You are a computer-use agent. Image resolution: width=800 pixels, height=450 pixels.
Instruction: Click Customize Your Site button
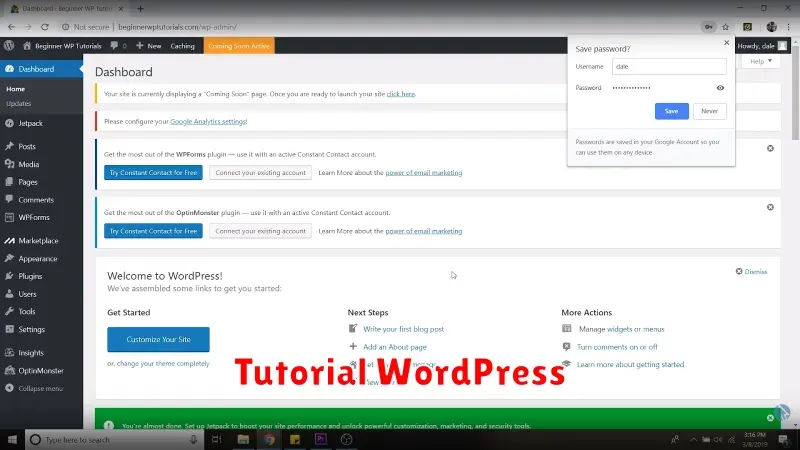coord(158,339)
